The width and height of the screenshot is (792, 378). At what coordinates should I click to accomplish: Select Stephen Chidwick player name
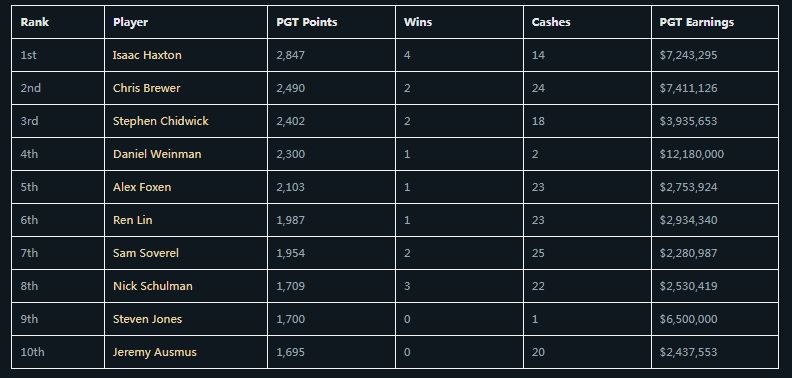pyautogui.click(x=161, y=121)
